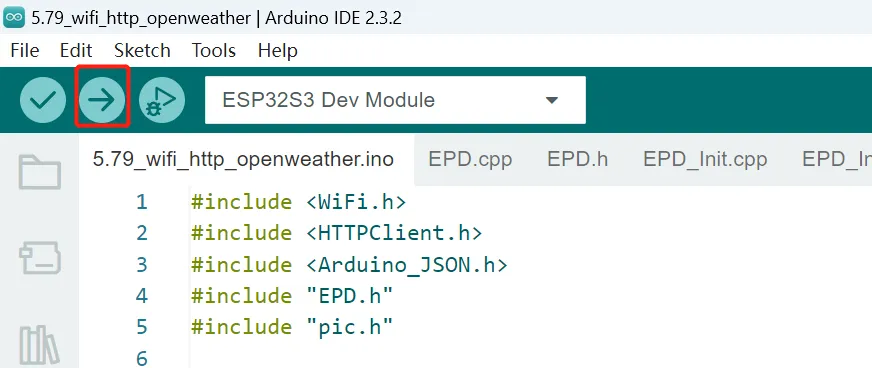Click line number 3 in the gutter
The image size is (872, 368).
(x=142, y=265)
